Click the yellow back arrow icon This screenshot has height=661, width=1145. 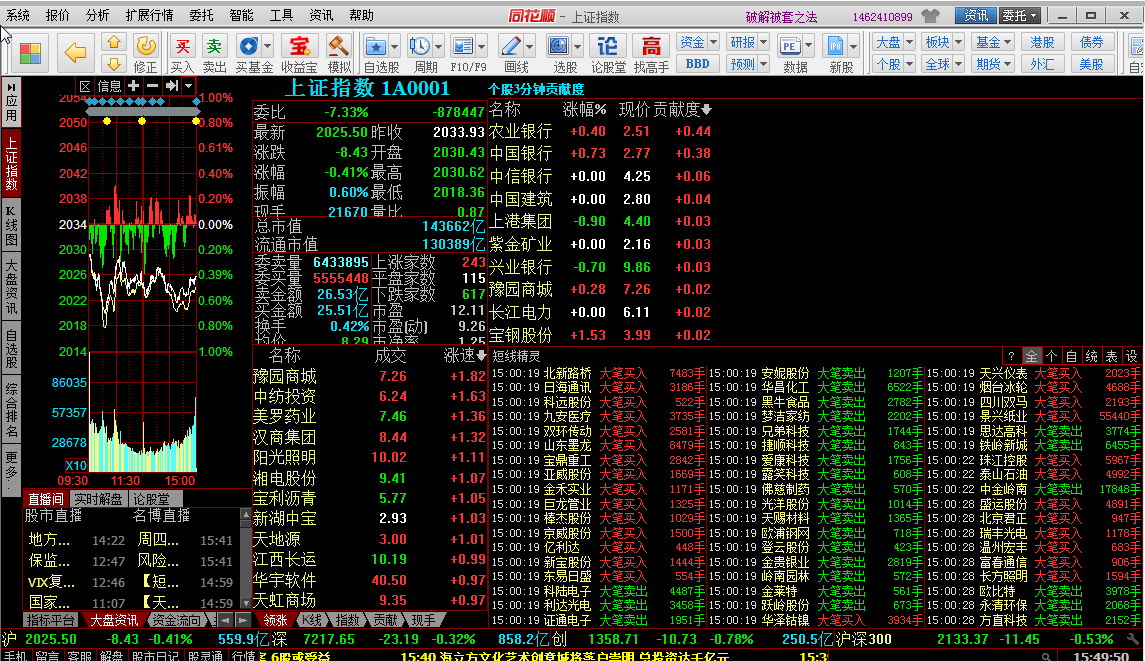click(x=76, y=52)
